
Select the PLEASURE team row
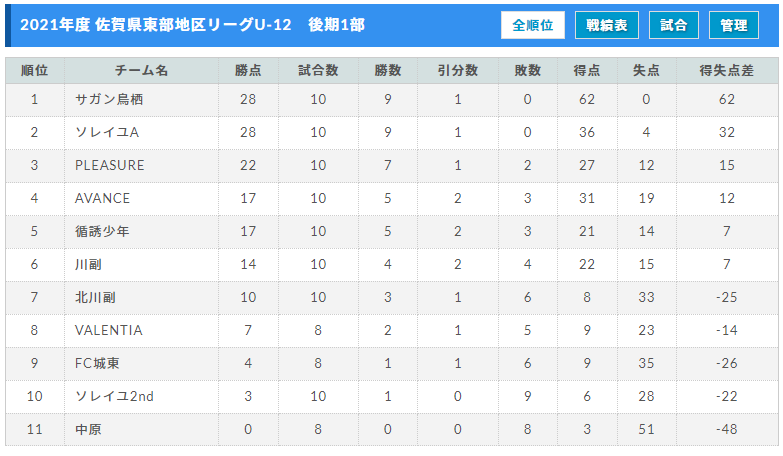point(392,165)
